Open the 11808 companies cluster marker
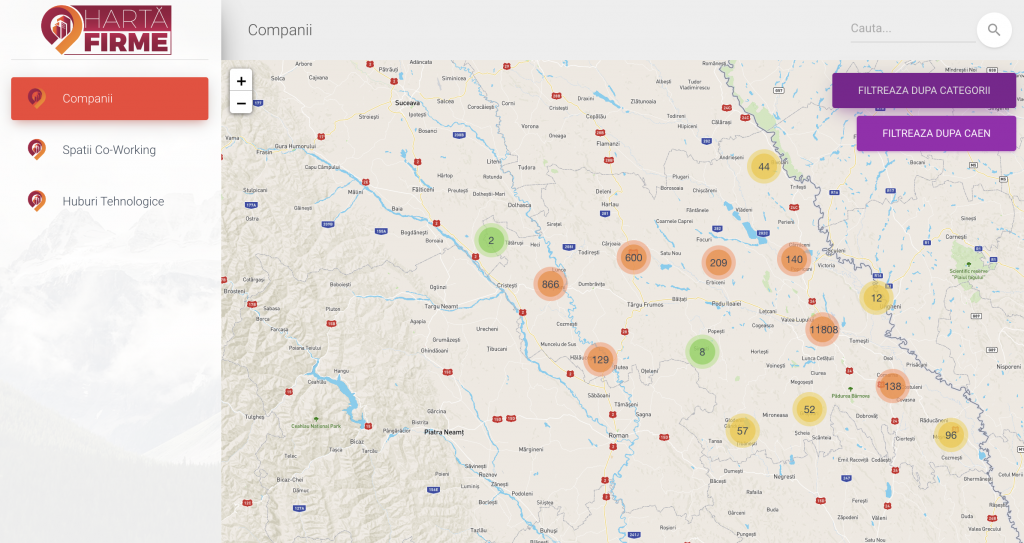The width and height of the screenshot is (1024, 543). (823, 329)
